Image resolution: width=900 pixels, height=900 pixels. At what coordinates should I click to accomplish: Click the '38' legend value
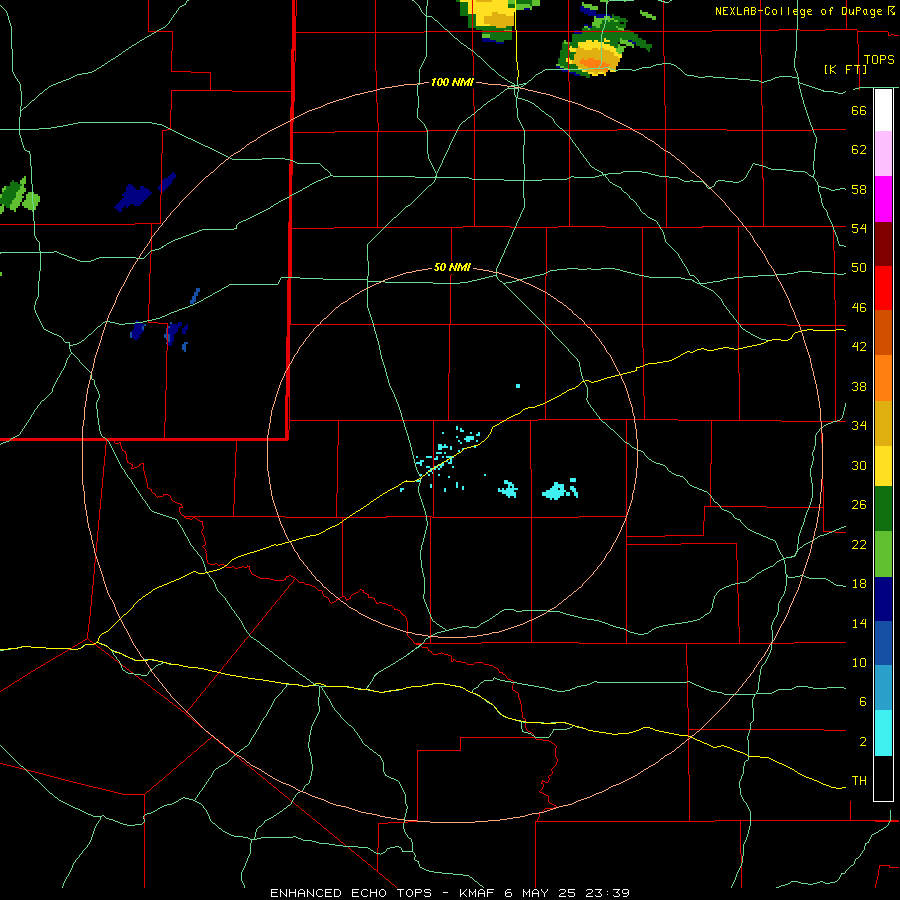point(859,386)
